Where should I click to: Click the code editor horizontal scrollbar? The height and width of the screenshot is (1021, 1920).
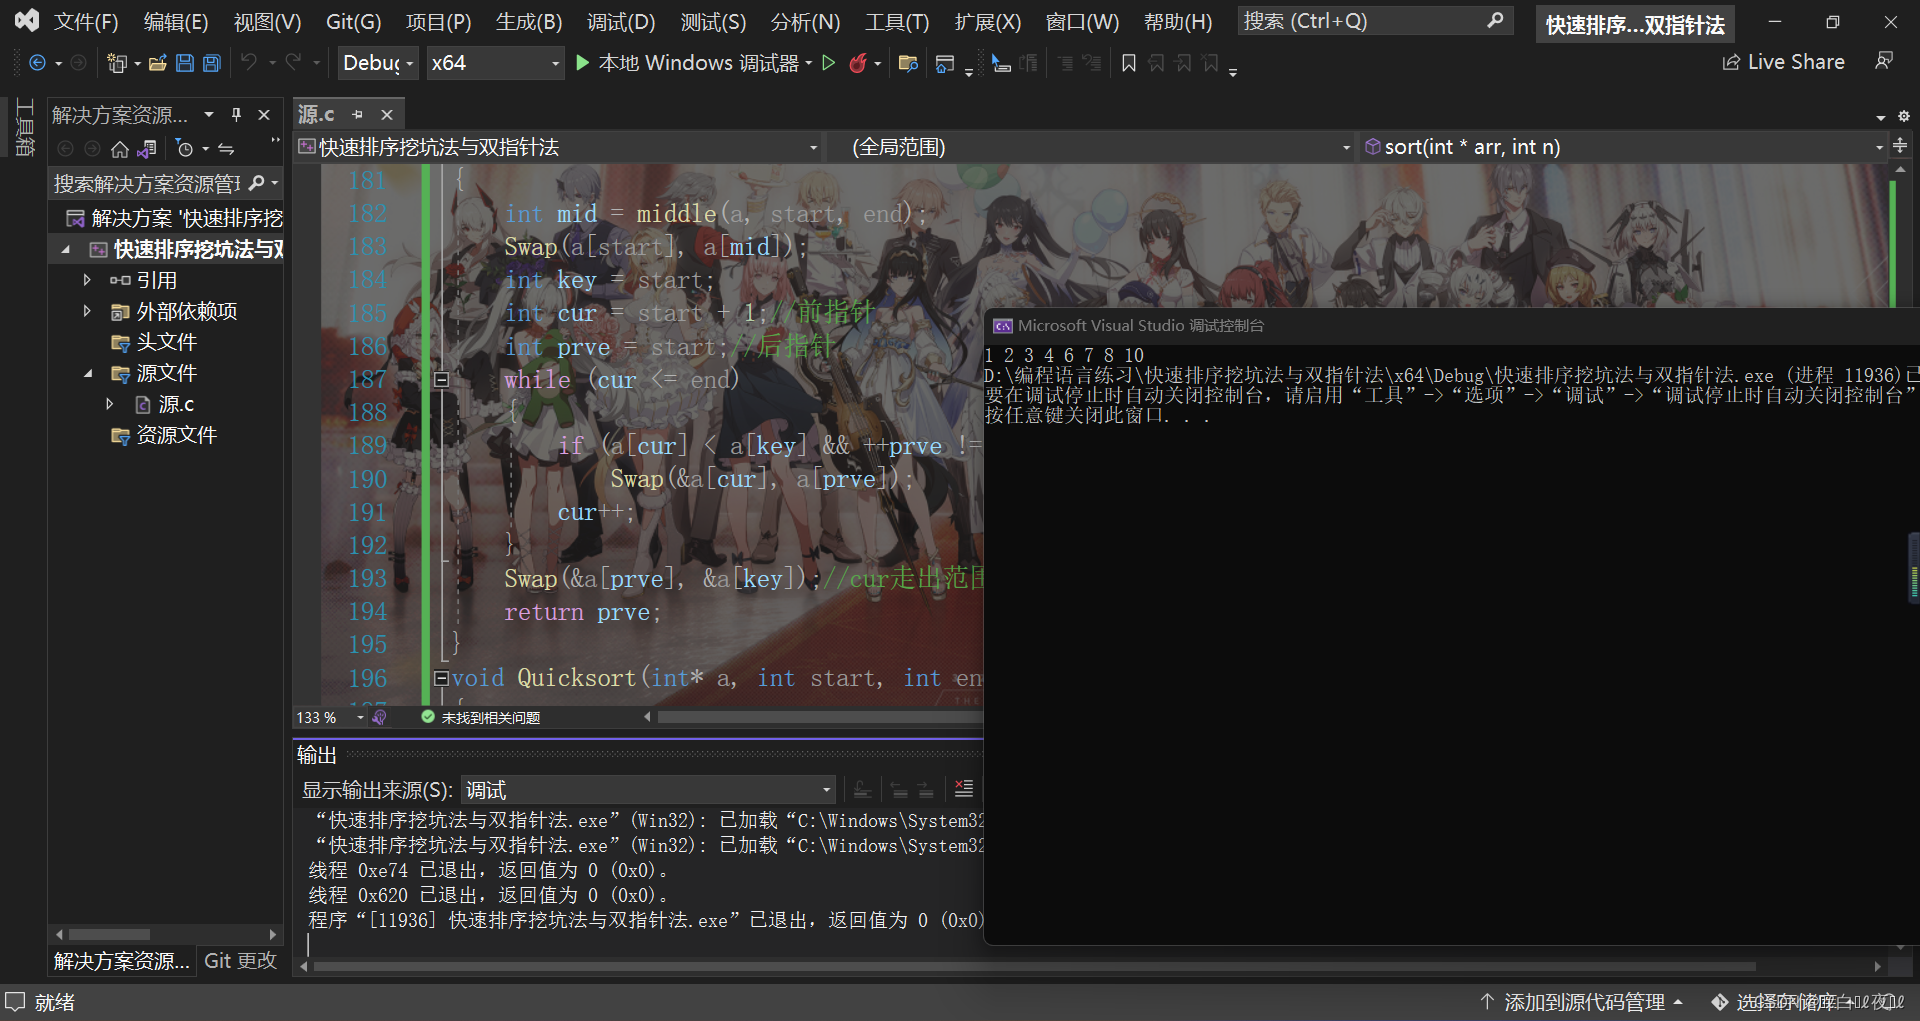pyautogui.click(x=820, y=717)
